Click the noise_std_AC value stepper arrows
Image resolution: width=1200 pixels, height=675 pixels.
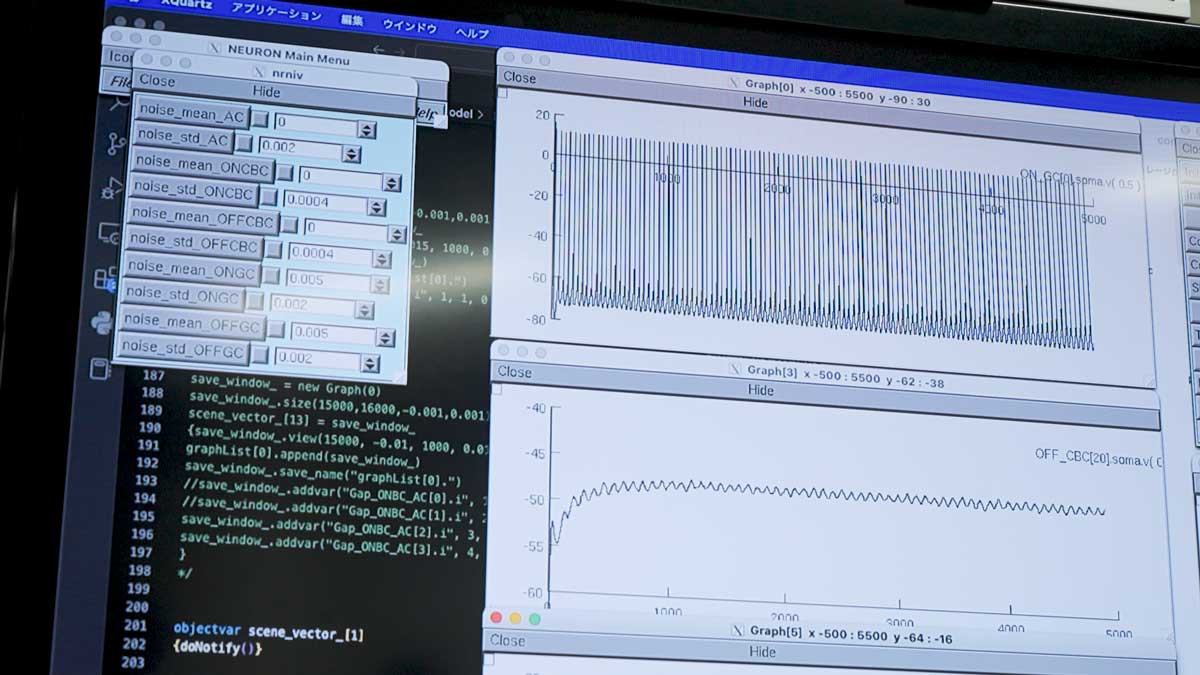(x=351, y=154)
